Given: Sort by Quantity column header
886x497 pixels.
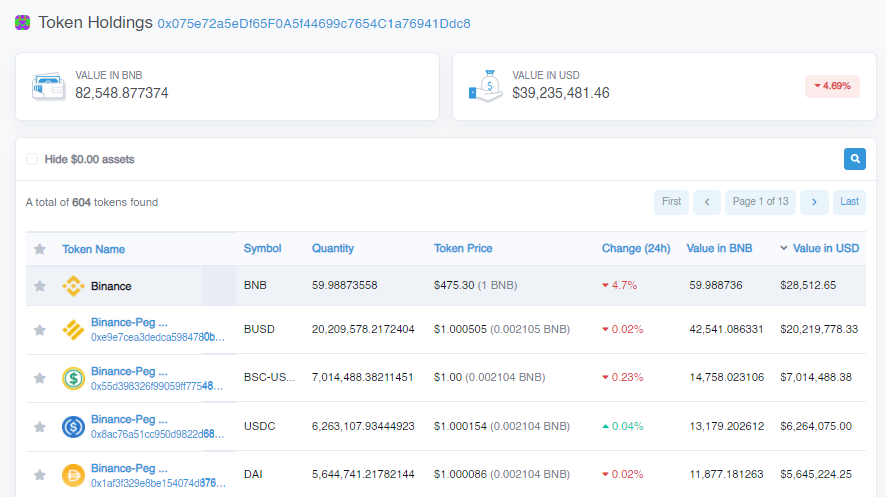Looking at the screenshot, I should (x=333, y=248).
